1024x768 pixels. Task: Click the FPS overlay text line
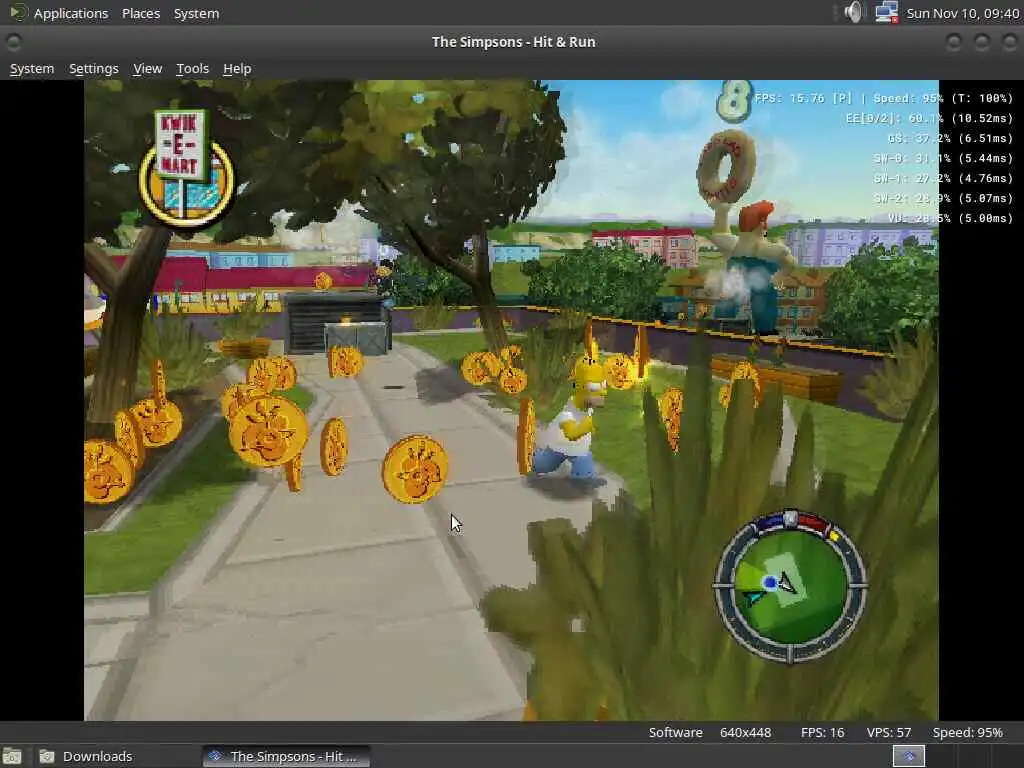point(884,98)
